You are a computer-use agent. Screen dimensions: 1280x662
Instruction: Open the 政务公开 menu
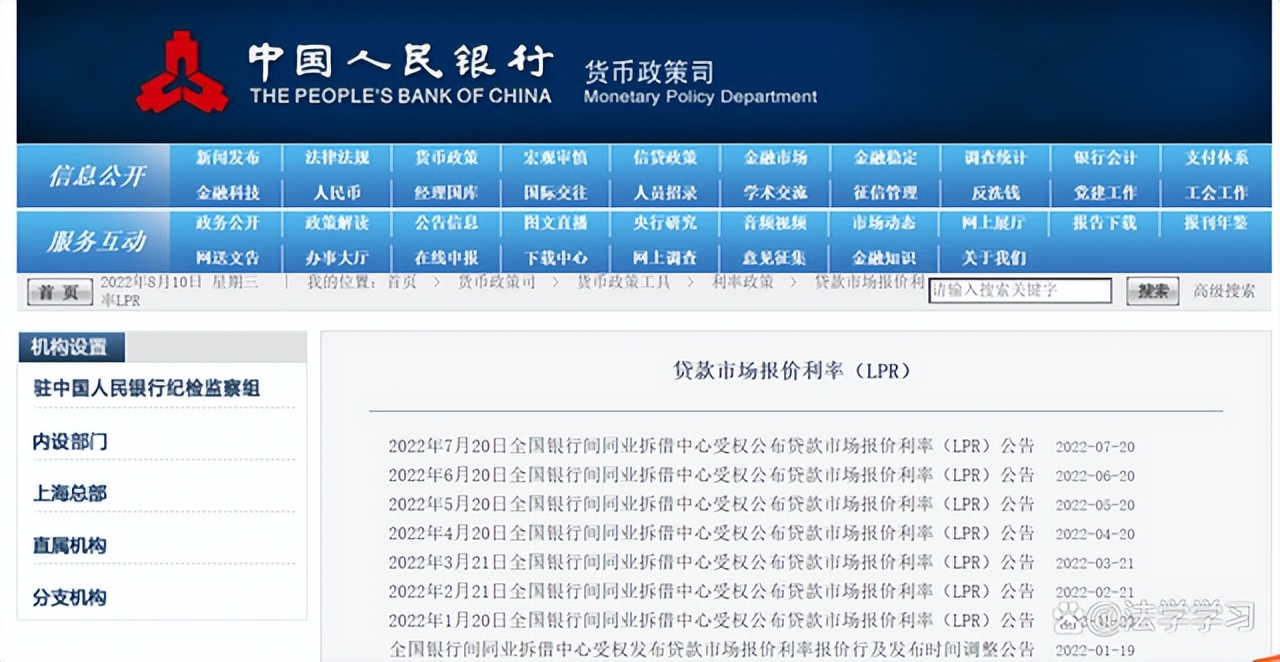click(225, 223)
